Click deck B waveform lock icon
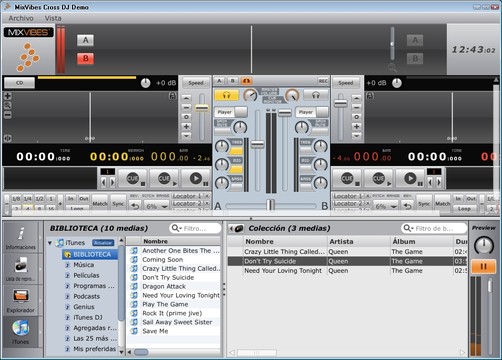Image resolution: width=502 pixels, height=360 pixels. click(x=370, y=96)
